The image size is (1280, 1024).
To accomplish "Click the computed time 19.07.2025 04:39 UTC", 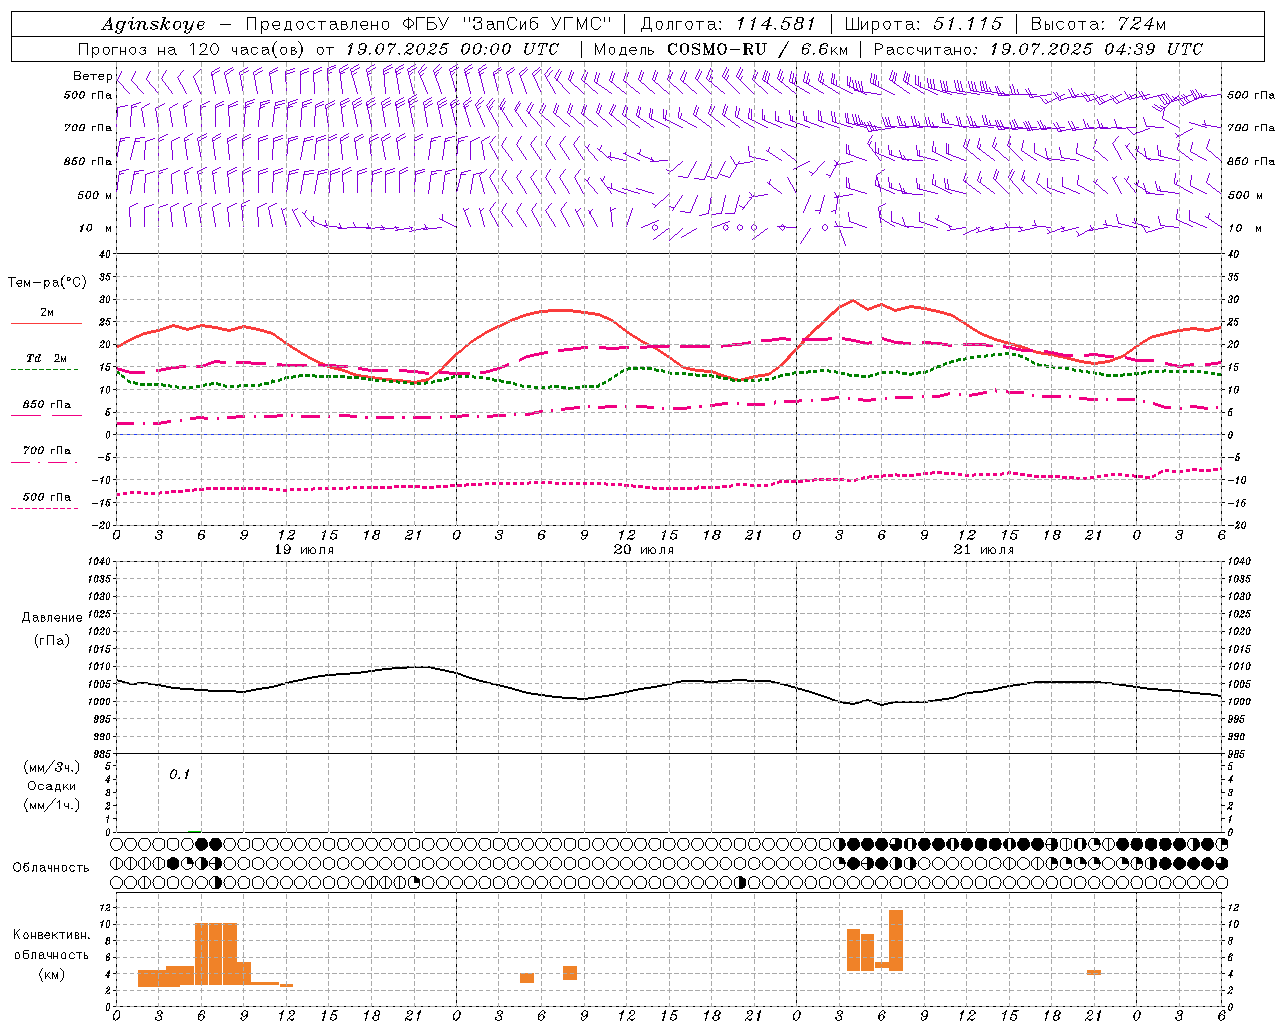I will (x=1096, y=49).
